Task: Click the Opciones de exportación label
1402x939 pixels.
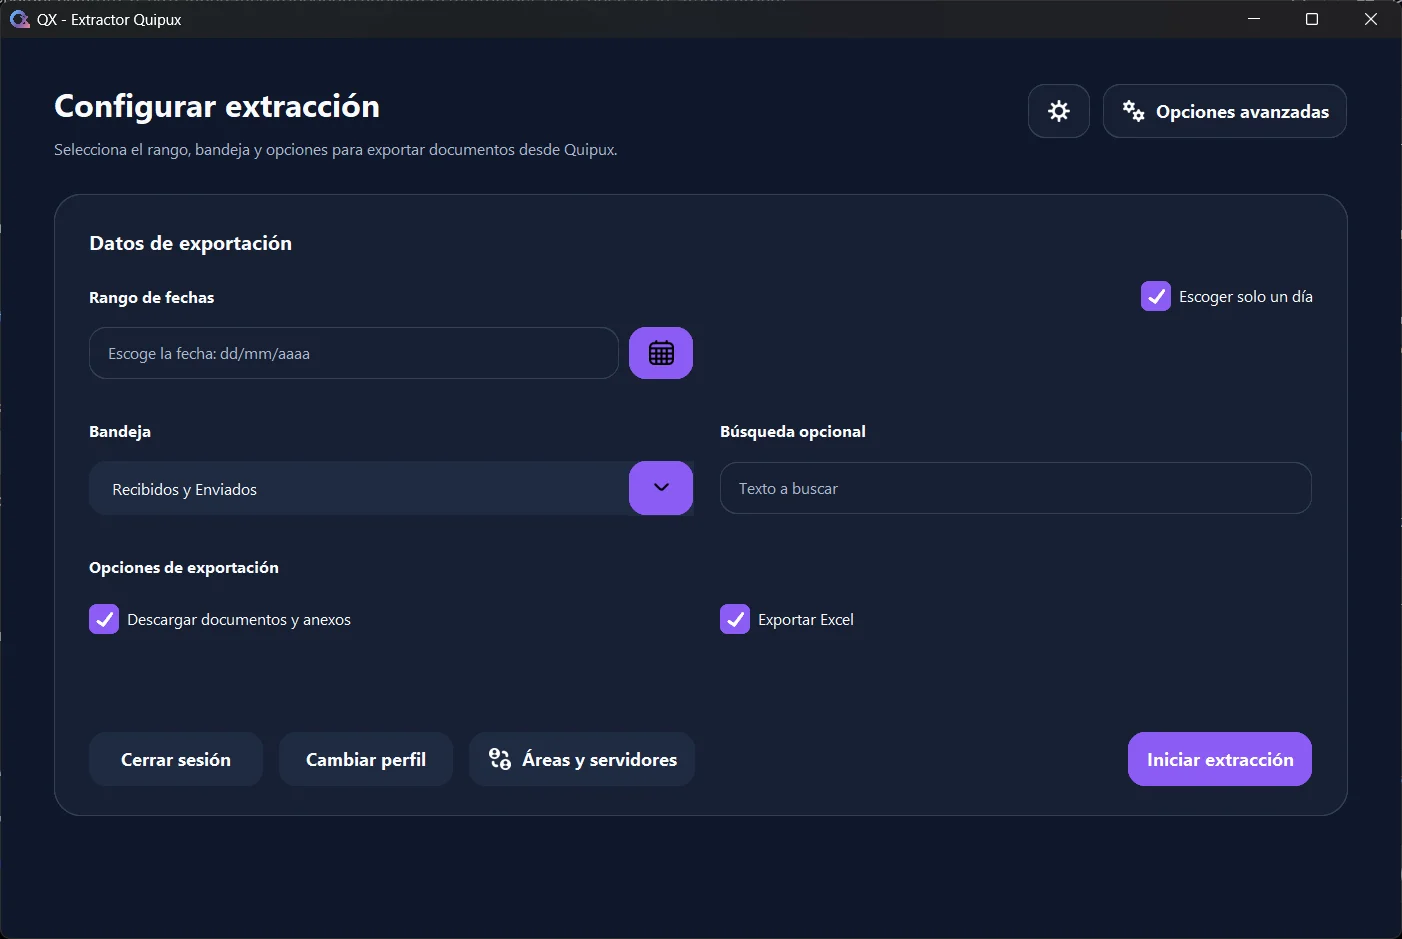Action: pyautogui.click(x=184, y=567)
